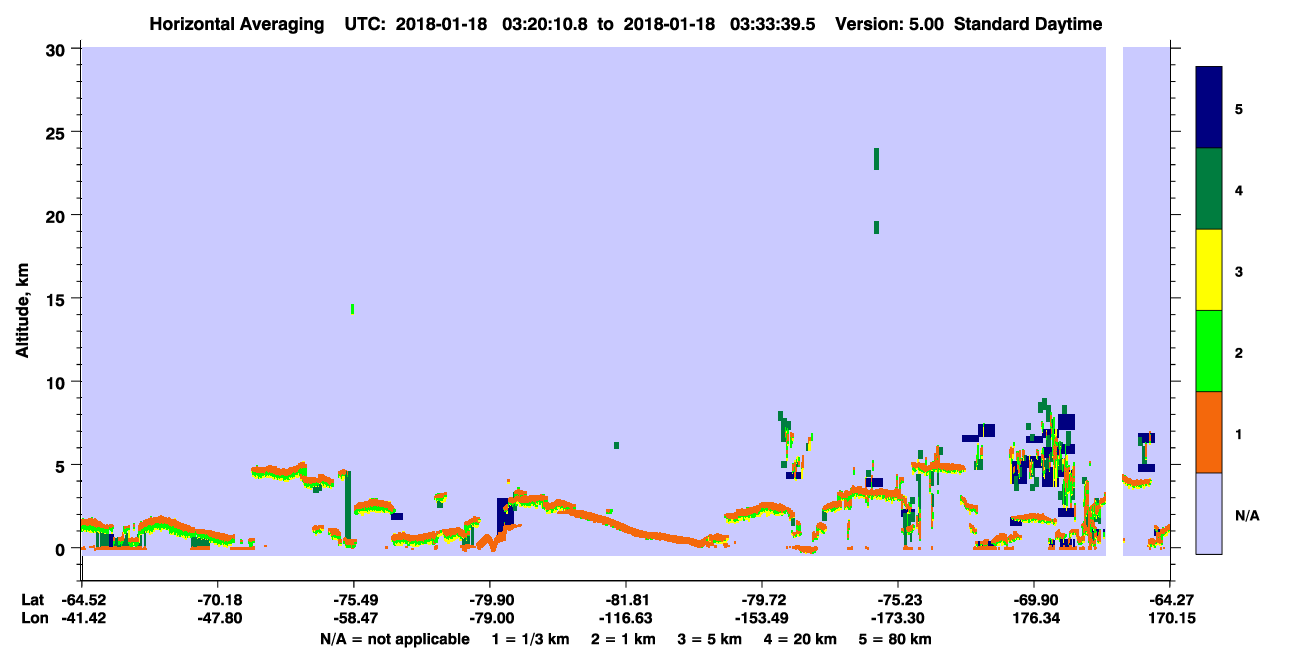Viewport: 1300px width, 667px height.
Task: Click the '2 = 1 km' legend note
Action: point(625,639)
